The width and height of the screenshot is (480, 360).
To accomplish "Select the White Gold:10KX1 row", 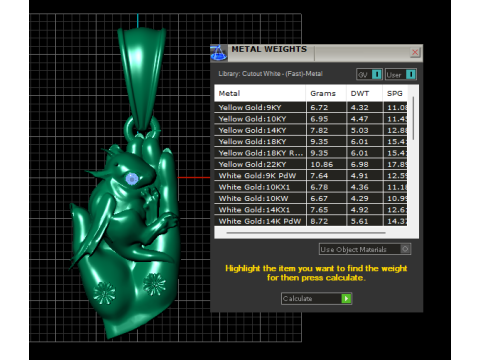I will 311,187.
